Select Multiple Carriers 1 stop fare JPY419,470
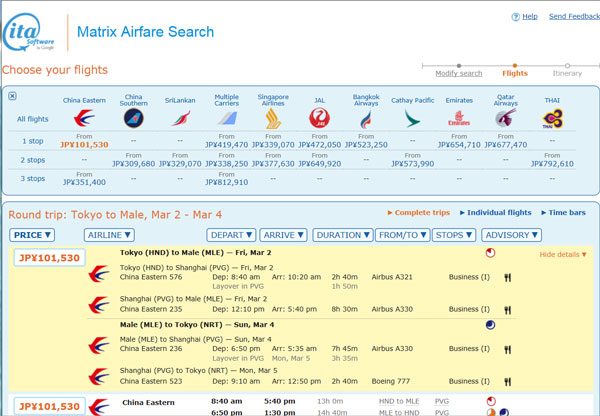 click(x=227, y=145)
